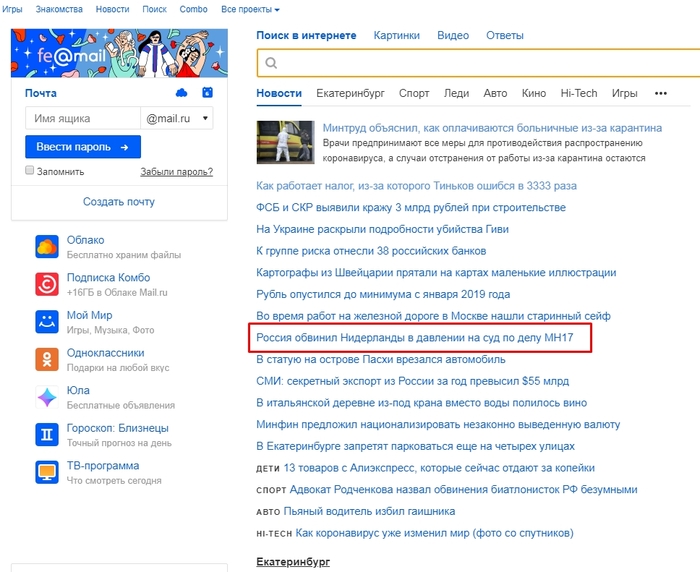Open Combo in the top navigation
The height and width of the screenshot is (572, 700).
point(193,9)
